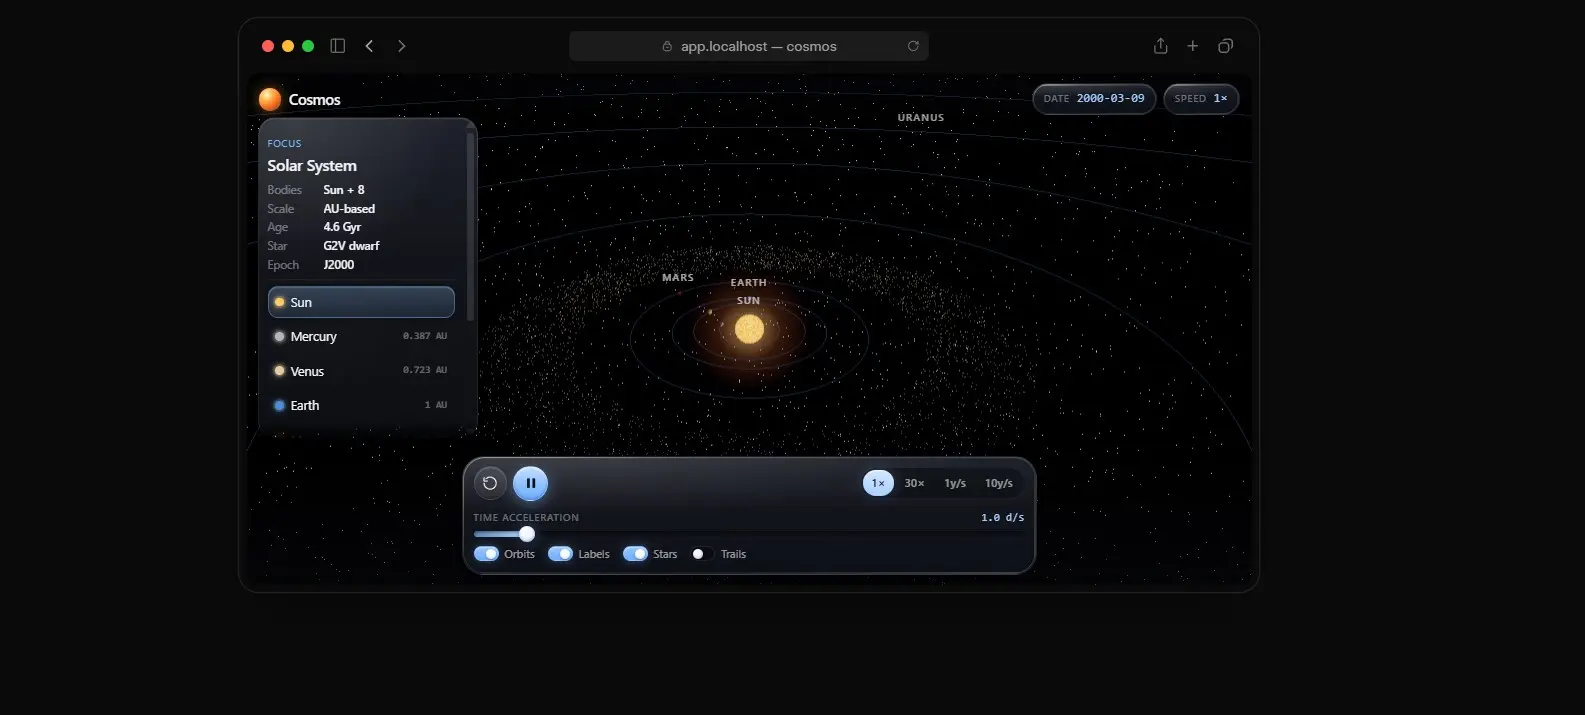Screen dimensions: 1585x715
Task: Open the browser share icon
Action: (1160, 46)
